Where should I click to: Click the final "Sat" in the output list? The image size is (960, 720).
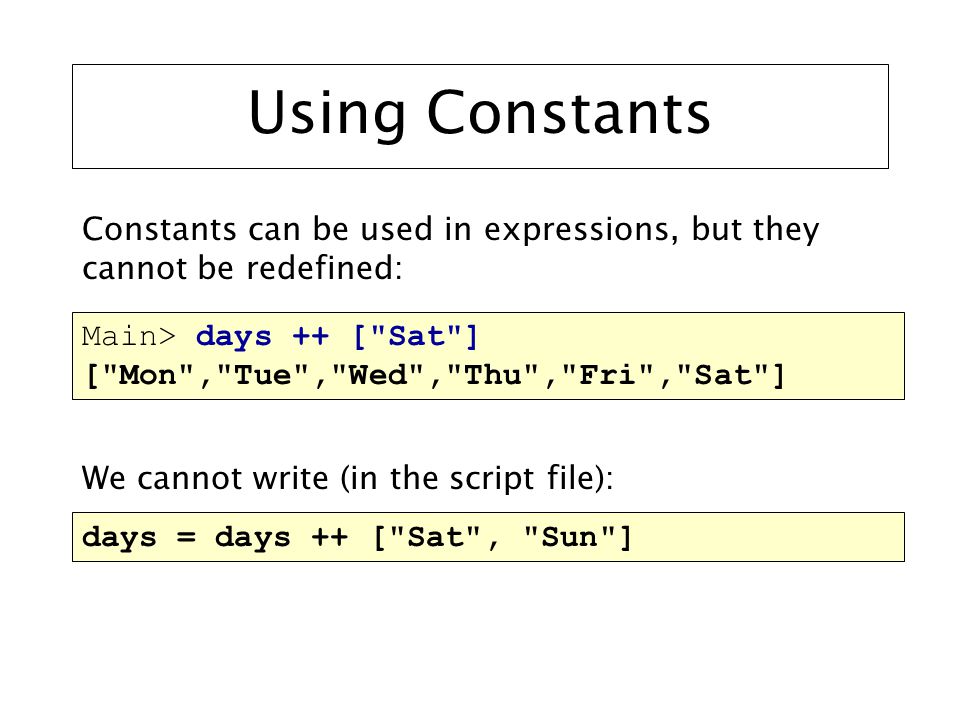click(723, 375)
